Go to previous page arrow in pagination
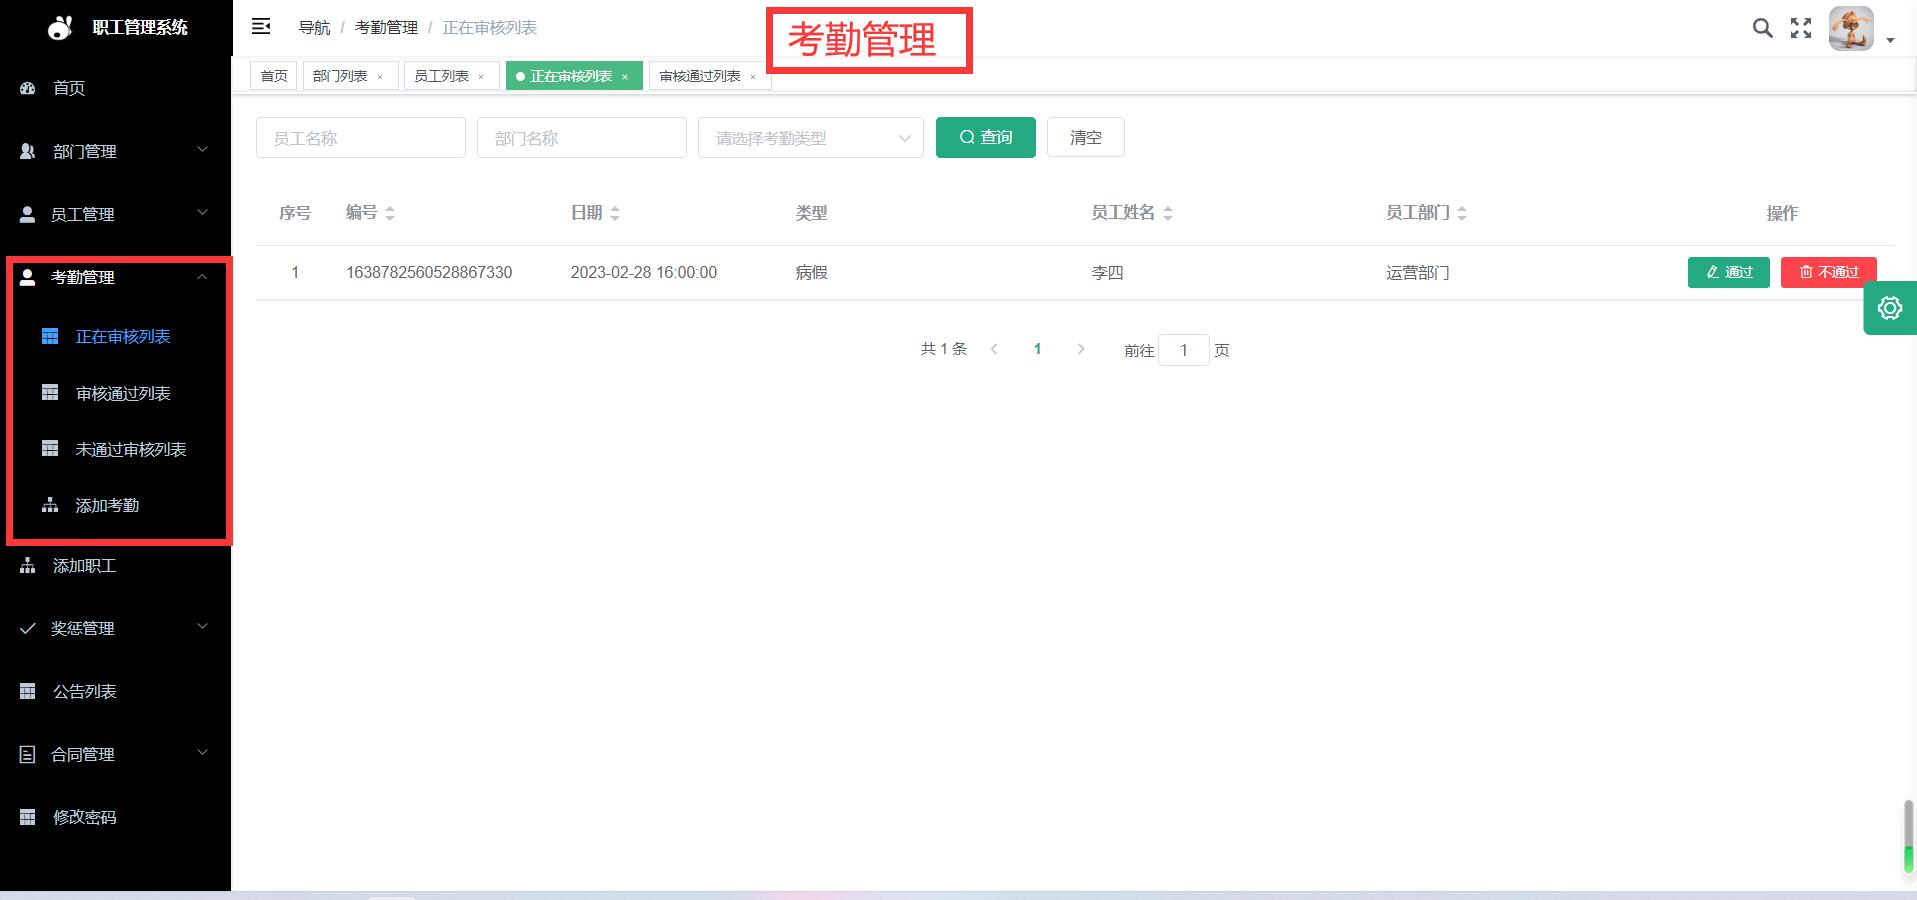The height and width of the screenshot is (900, 1917). click(994, 349)
